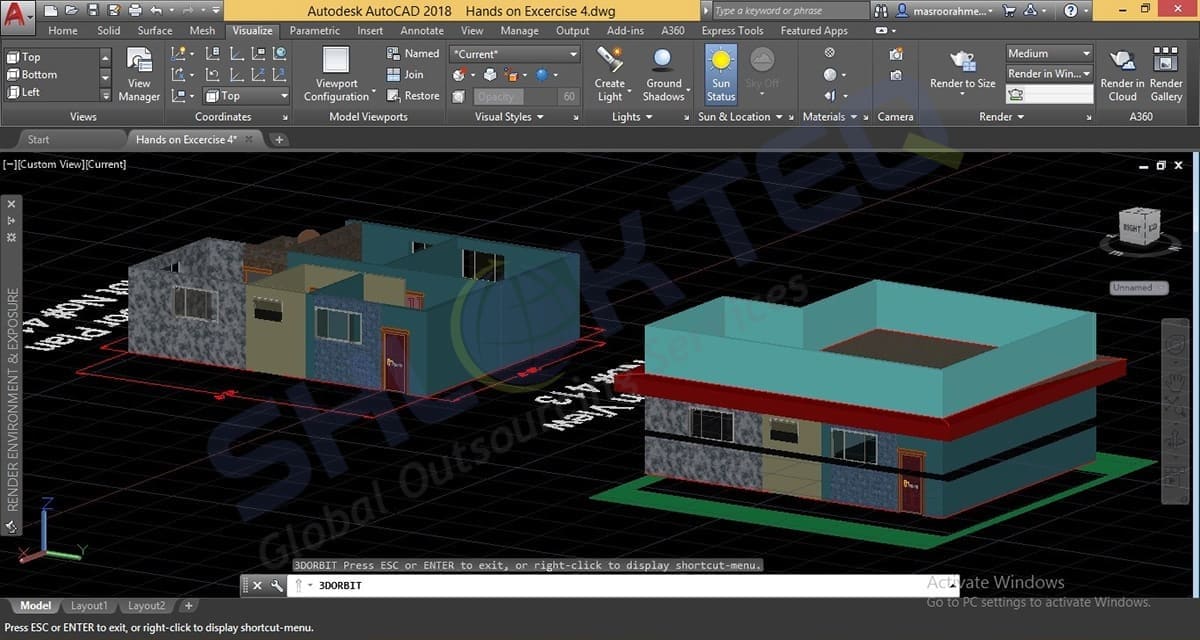The width and height of the screenshot is (1200, 640).
Task: Open the Visual Styles *Current* dropdown
Action: click(515, 53)
